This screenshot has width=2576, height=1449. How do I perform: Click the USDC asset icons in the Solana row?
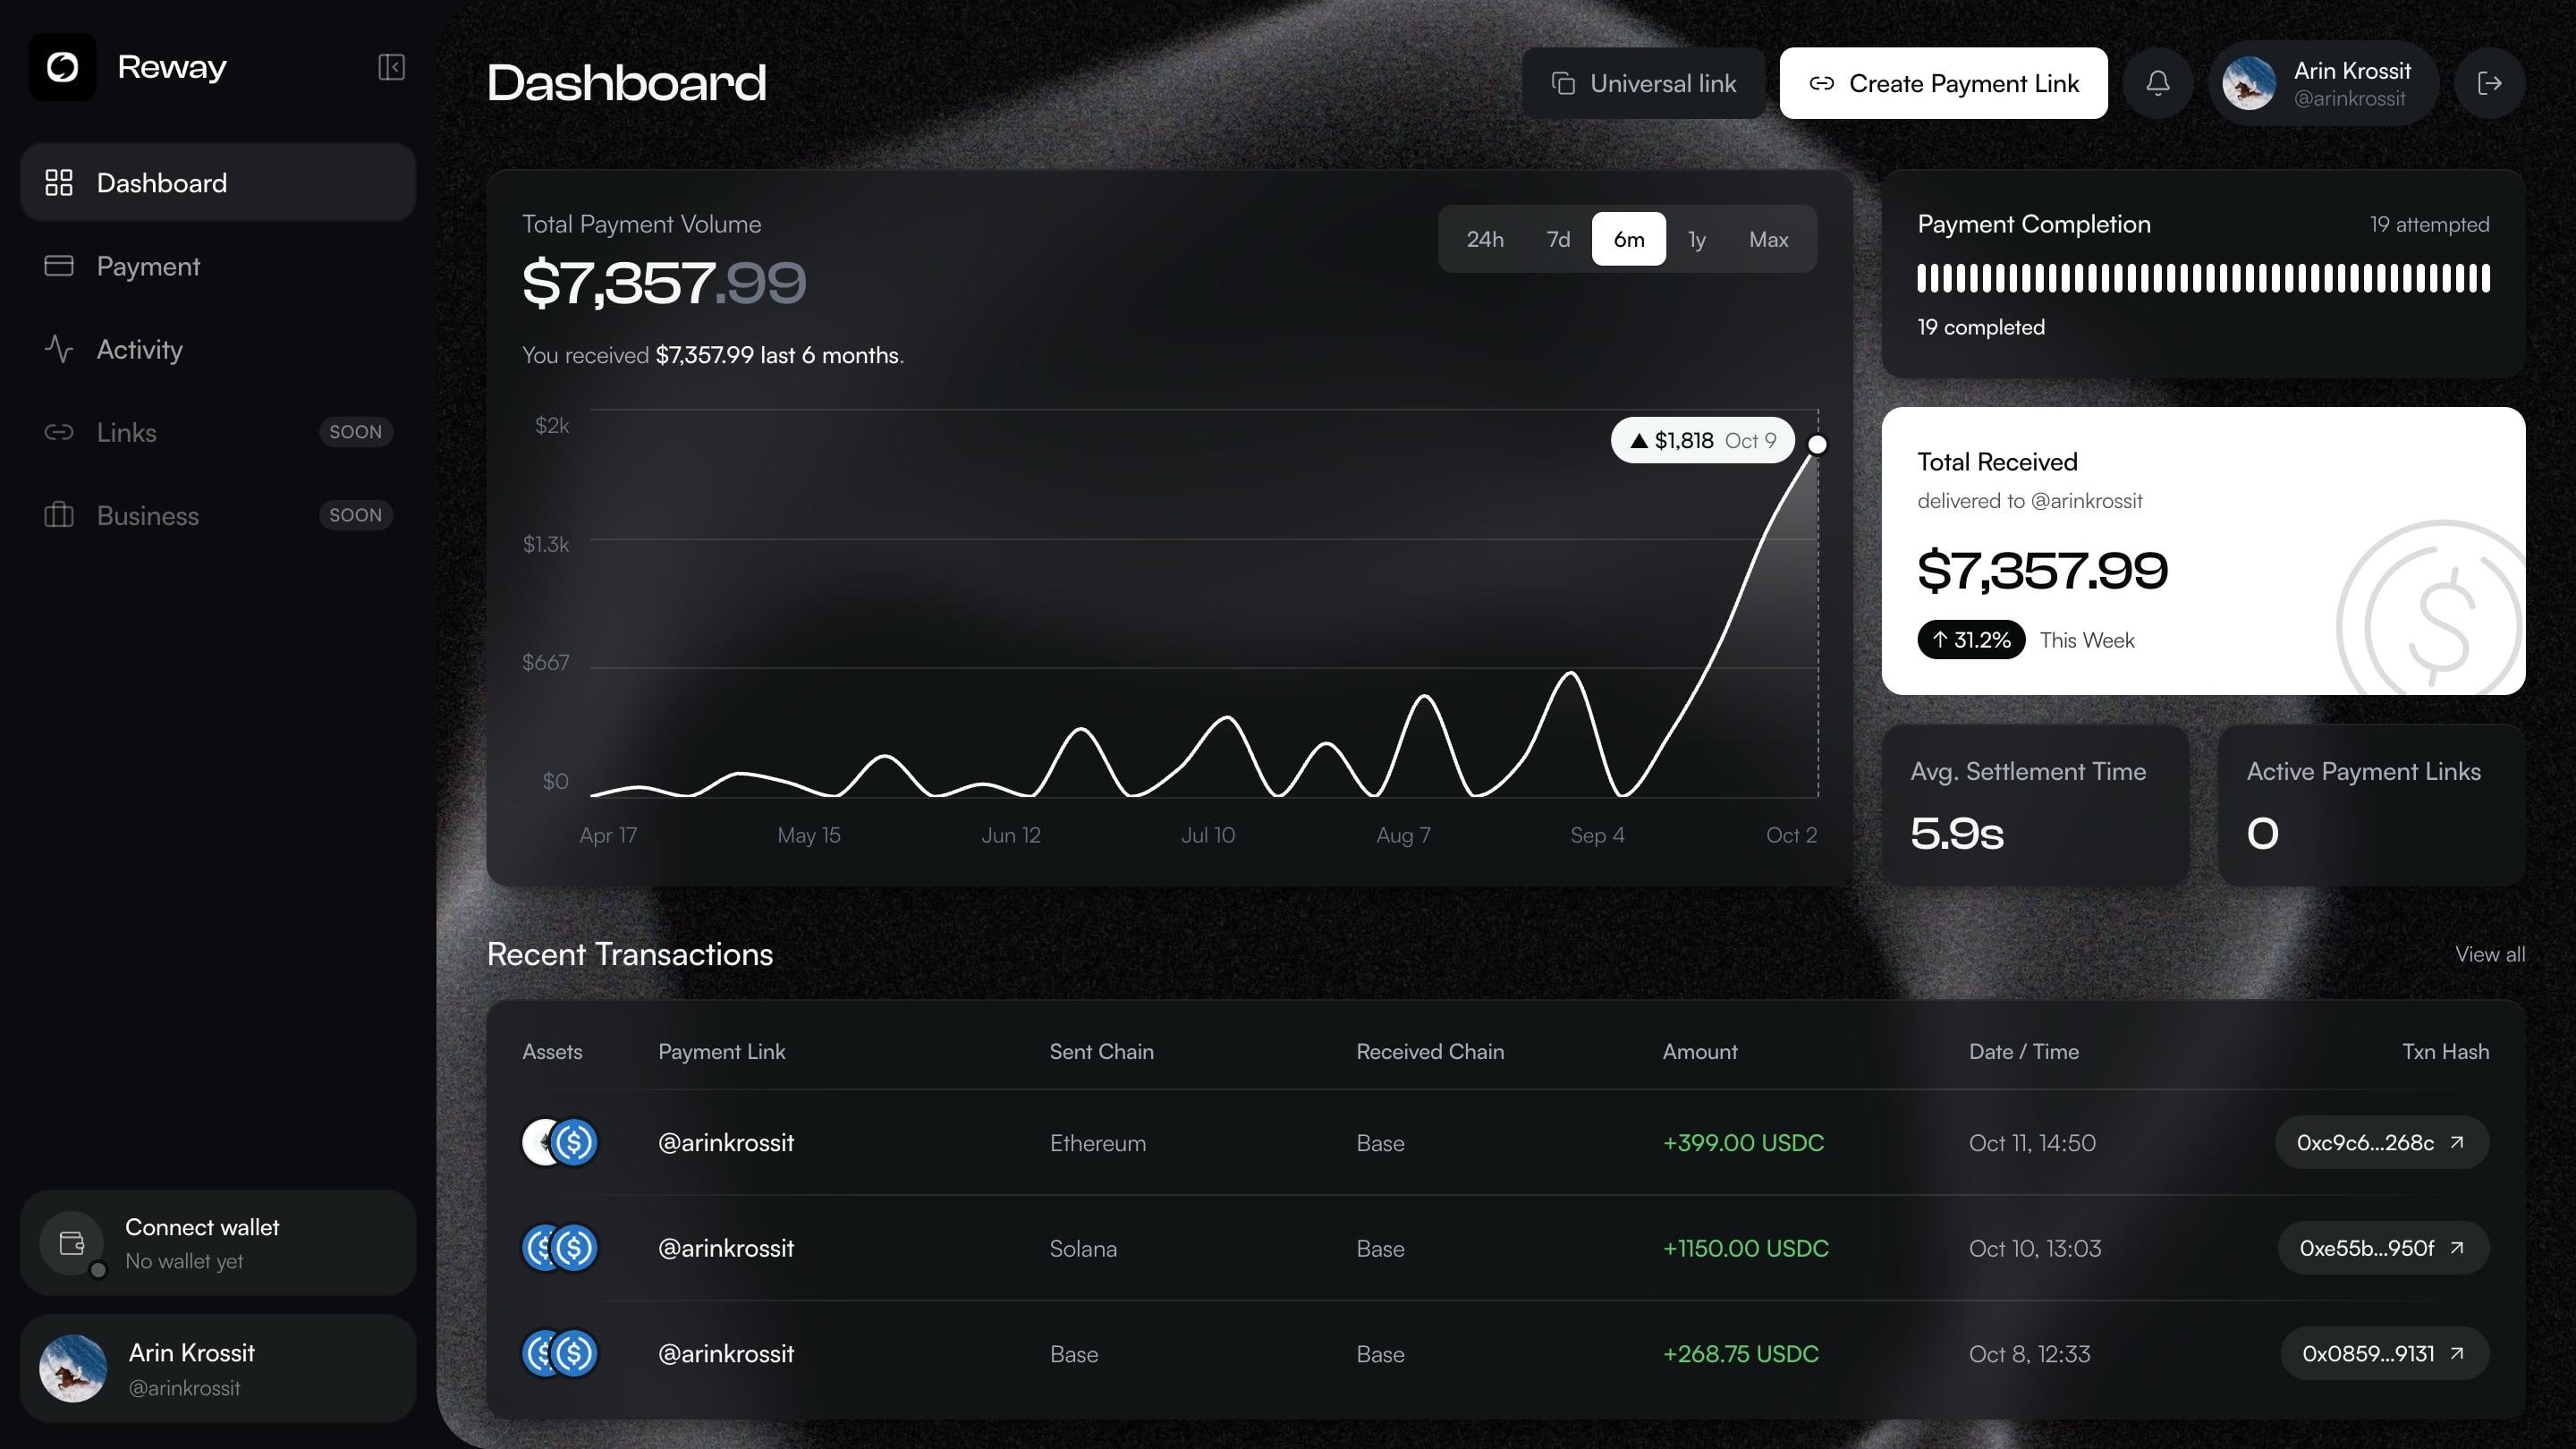point(560,1248)
